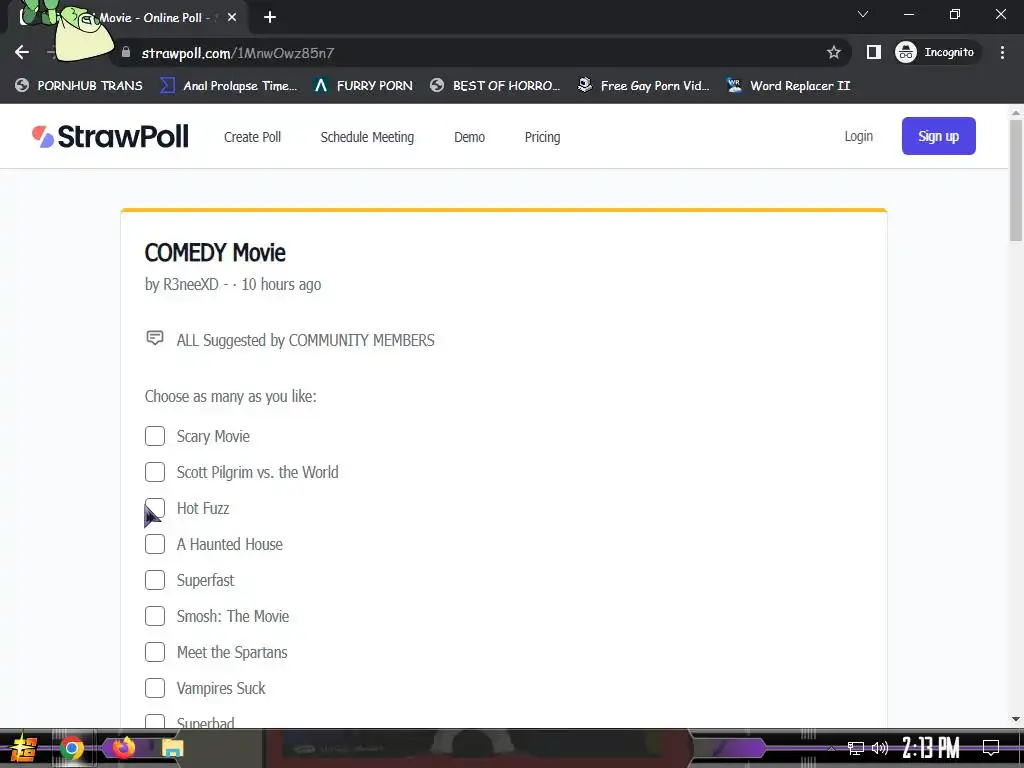Select the Vampires Suck checkbox
The height and width of the screenshot is (768, 1024).
(155, 688)
